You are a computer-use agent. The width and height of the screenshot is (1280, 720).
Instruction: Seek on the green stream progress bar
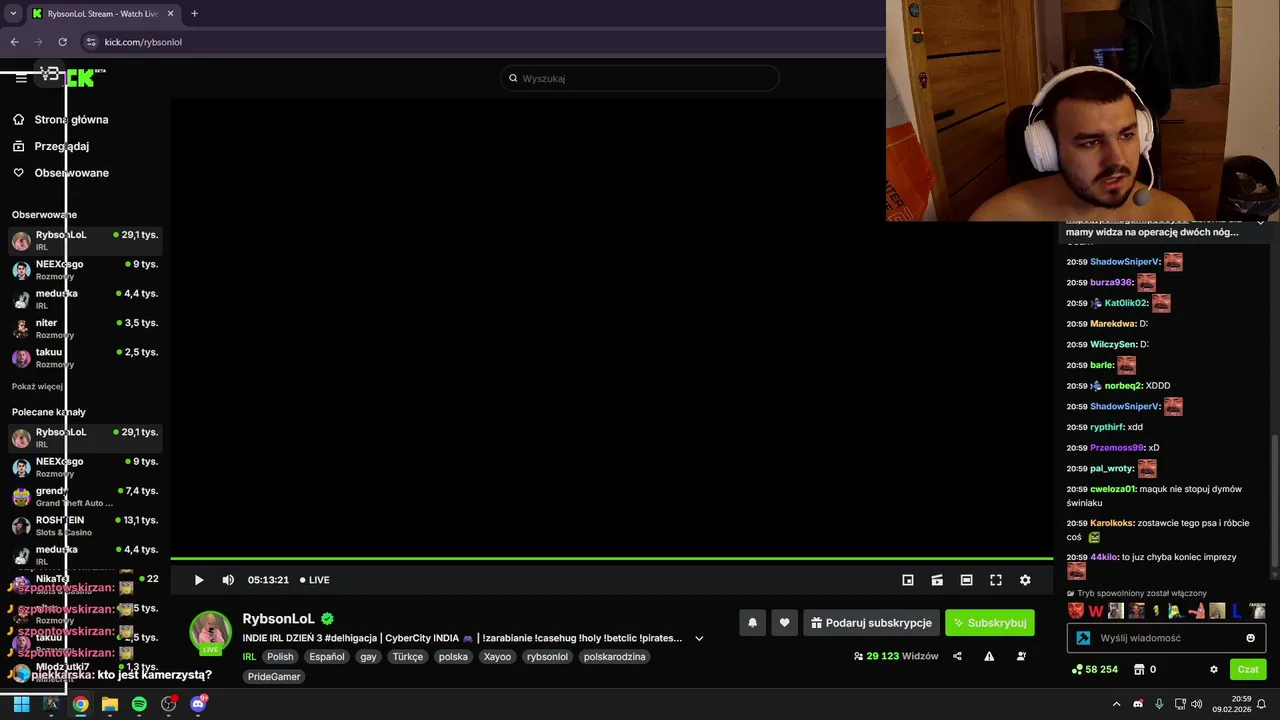click(x=612, y=559)
